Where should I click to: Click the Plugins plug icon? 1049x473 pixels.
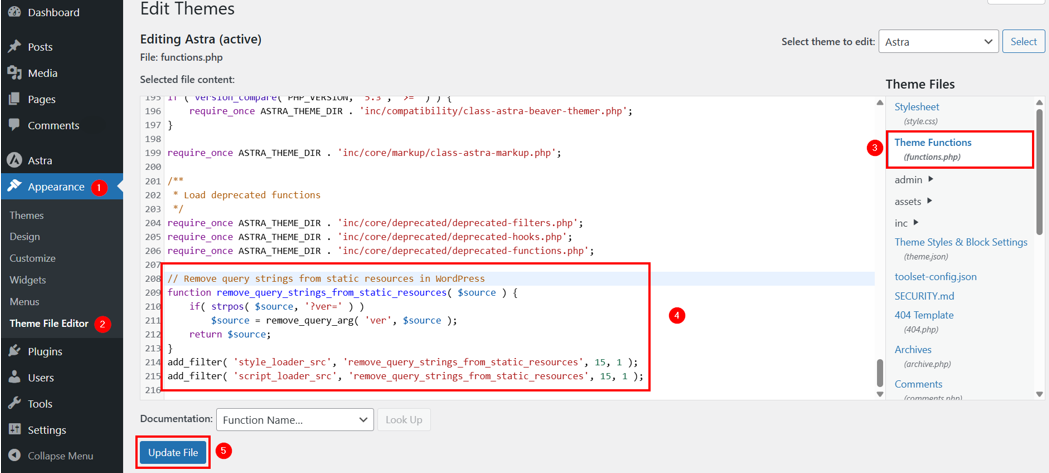coord(13,351)
